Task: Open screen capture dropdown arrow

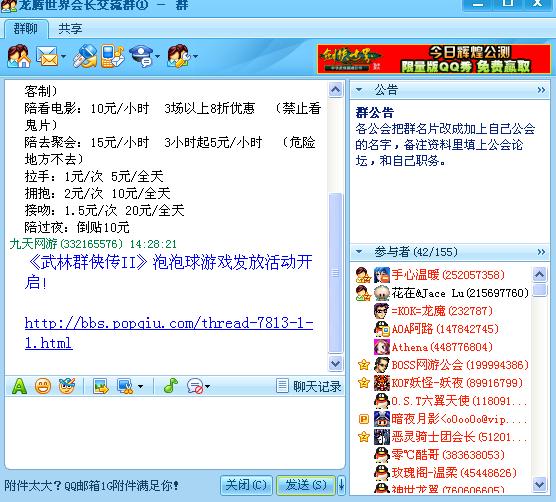Action: [140, 386]
